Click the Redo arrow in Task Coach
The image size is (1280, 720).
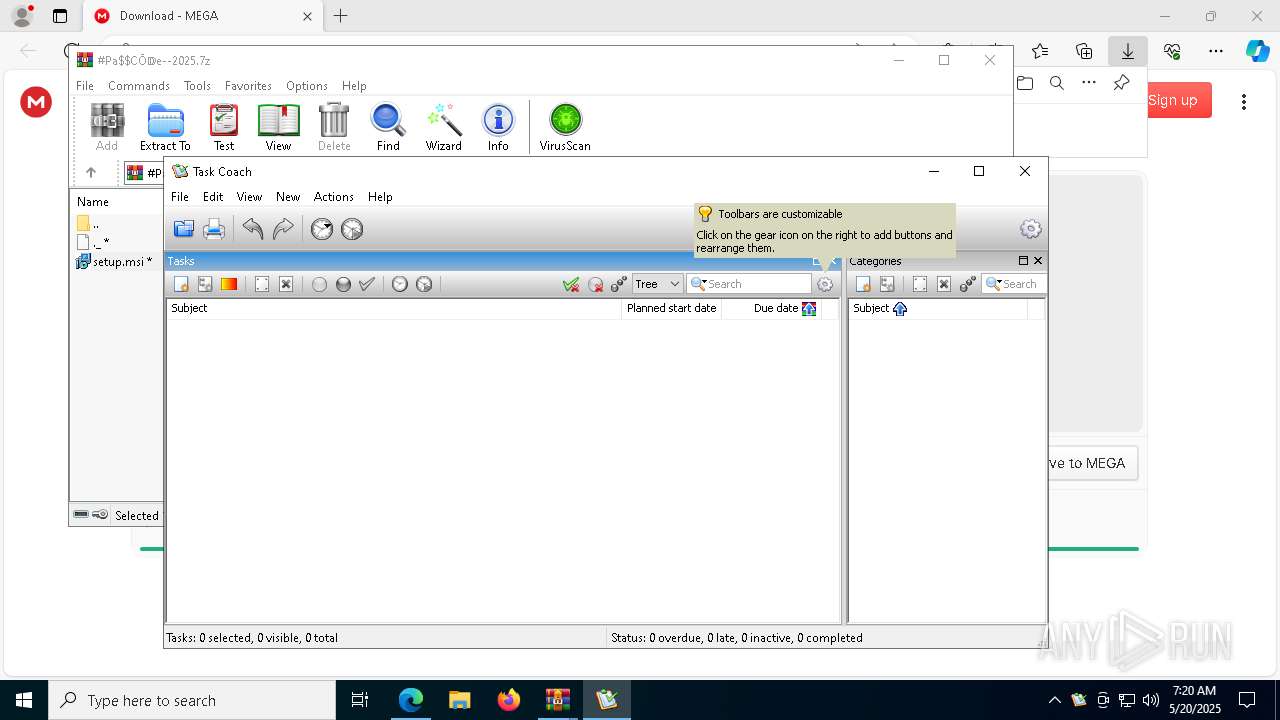(283, 229)
